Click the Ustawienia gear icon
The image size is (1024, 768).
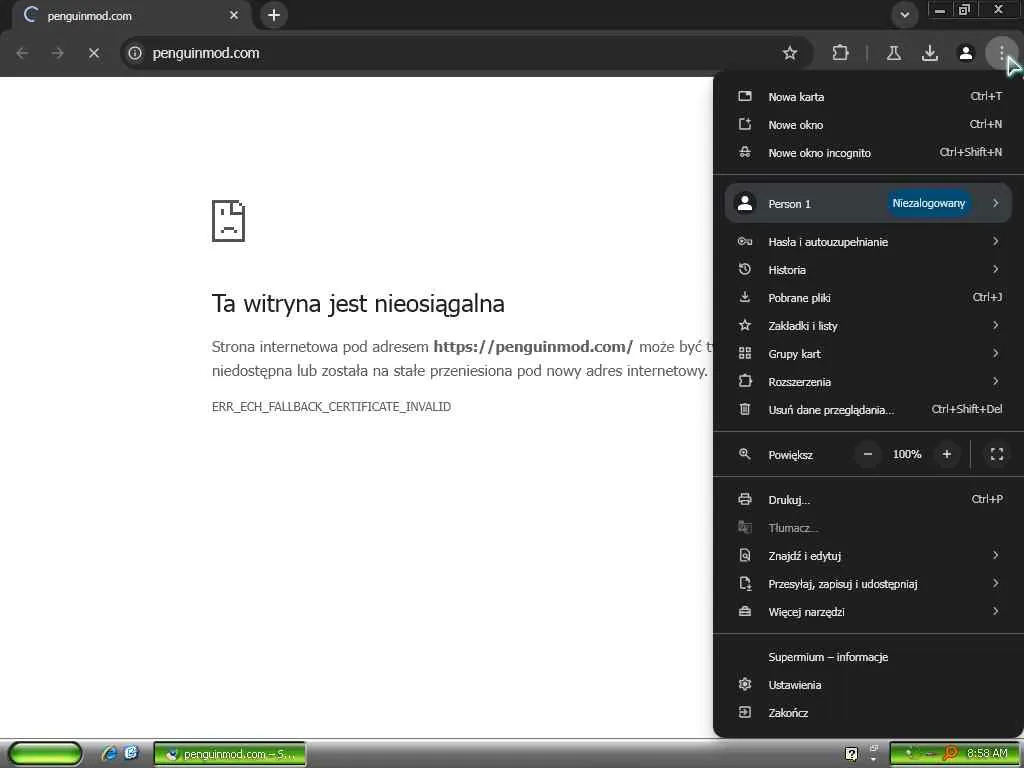[744, 684]
